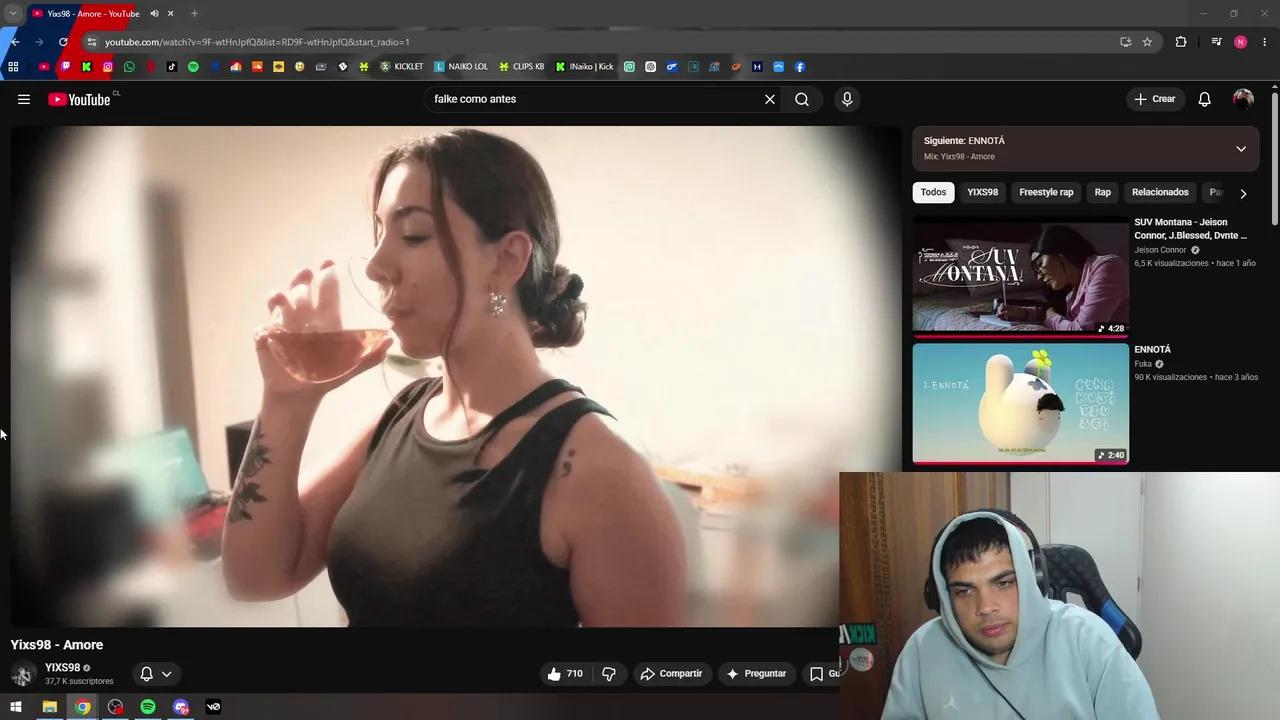Open the Chrome apps grid shortcut
1280x720 pixels.
click(x=13, y=67)
